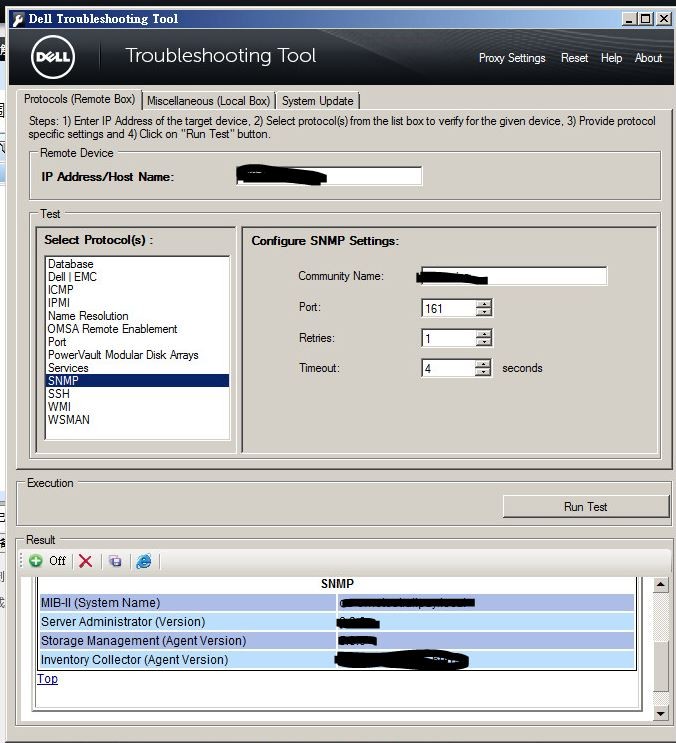
Task: Select SSH protocol
Action: (137, 394)
